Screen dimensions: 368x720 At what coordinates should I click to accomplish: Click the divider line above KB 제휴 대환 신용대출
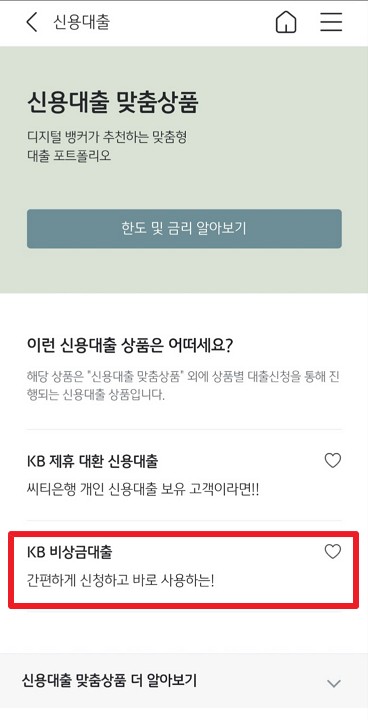tap(184, 430)
